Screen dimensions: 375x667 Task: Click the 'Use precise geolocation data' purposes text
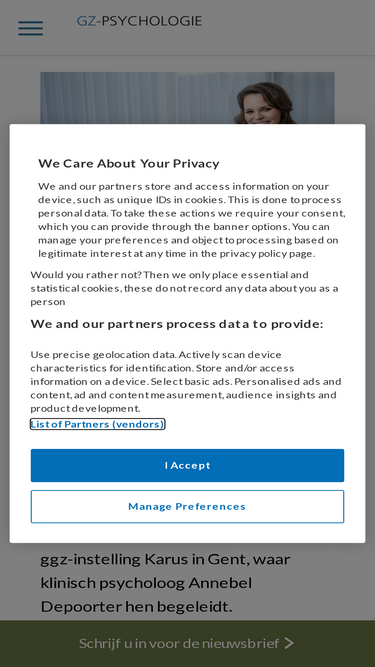[186, 381]
